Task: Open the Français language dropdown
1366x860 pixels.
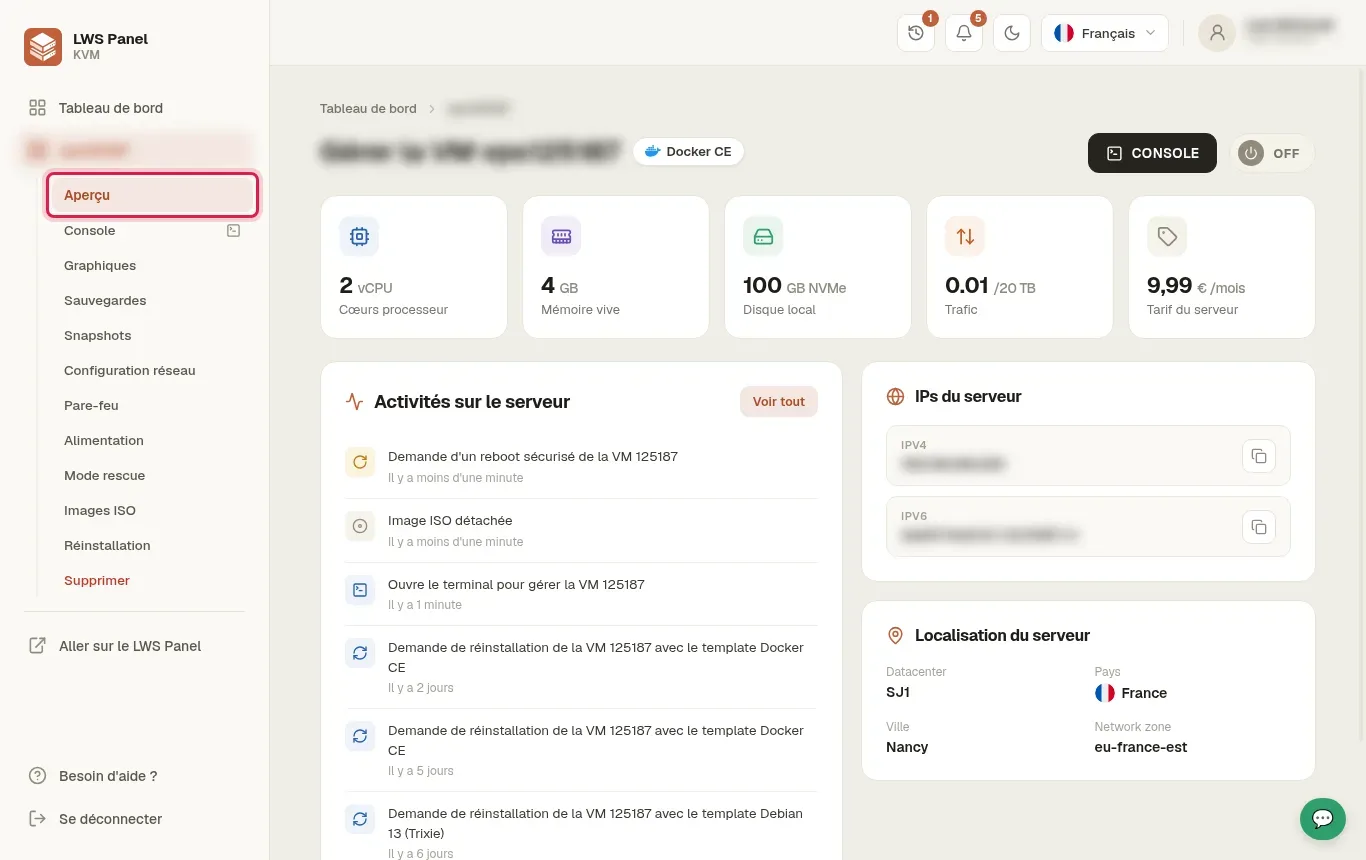Action: pyautogui.click(x=1105, y=33)
